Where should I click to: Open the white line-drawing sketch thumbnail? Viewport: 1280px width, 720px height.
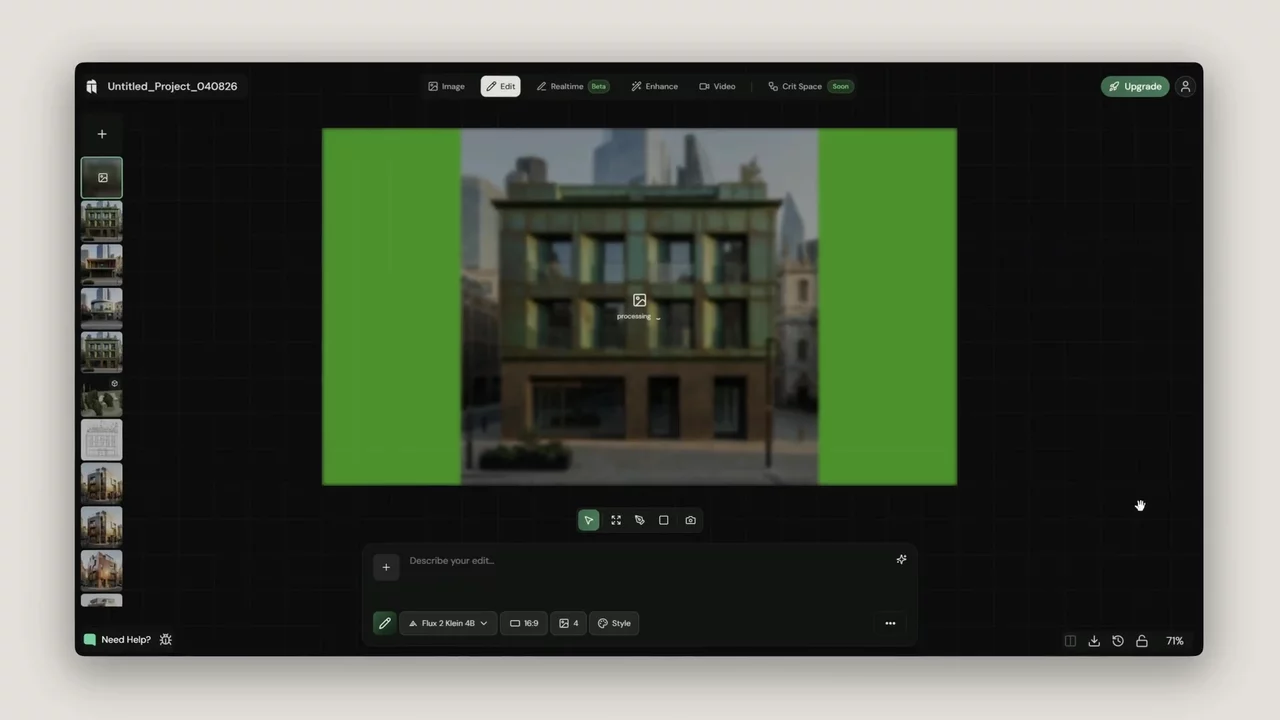102,440
